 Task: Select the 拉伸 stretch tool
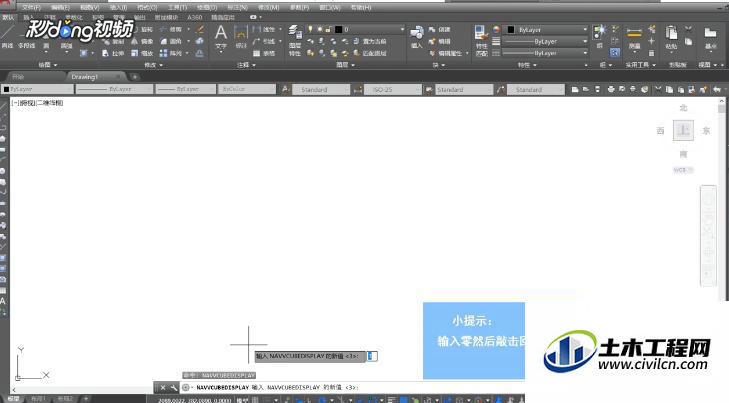[113, 53]
